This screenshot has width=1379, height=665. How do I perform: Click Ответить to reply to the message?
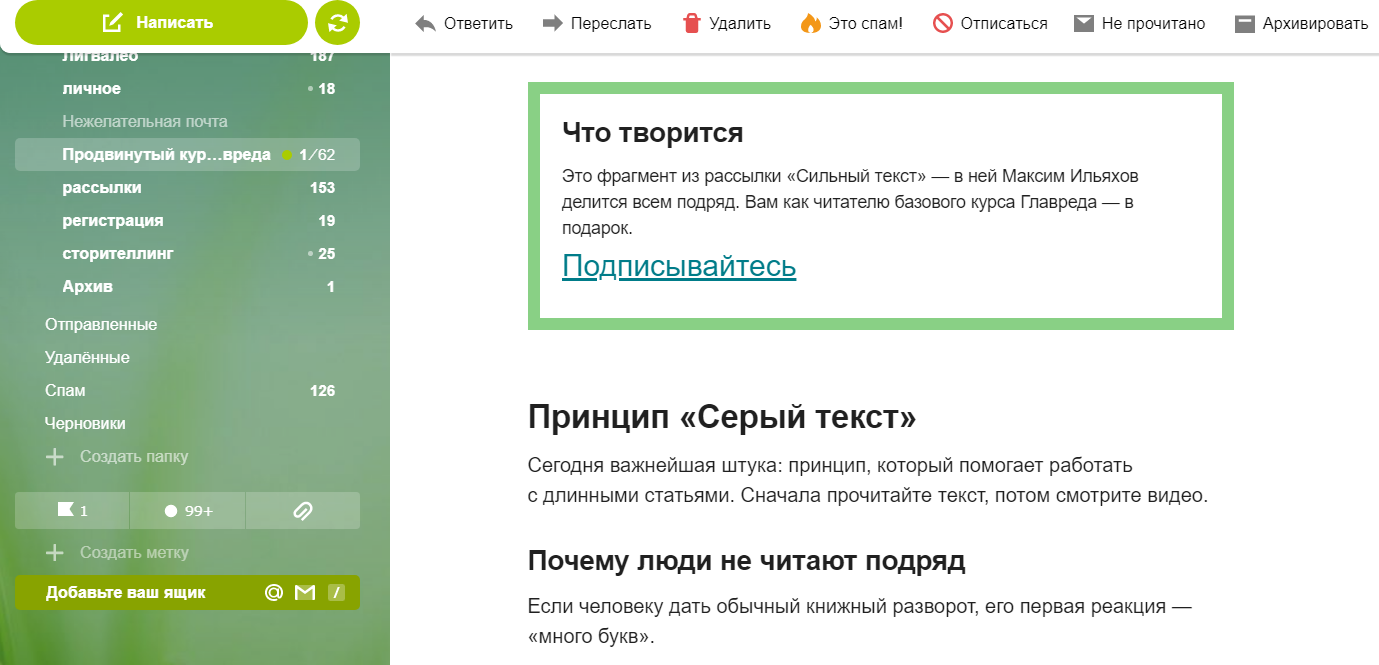point(463,23)
